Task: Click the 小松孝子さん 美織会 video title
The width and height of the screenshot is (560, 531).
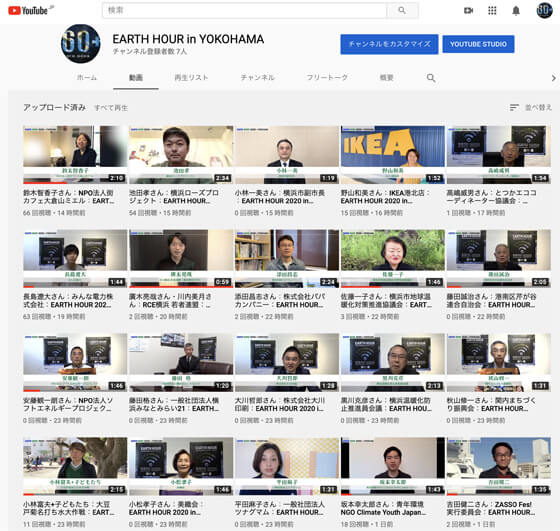Action: 166,508
